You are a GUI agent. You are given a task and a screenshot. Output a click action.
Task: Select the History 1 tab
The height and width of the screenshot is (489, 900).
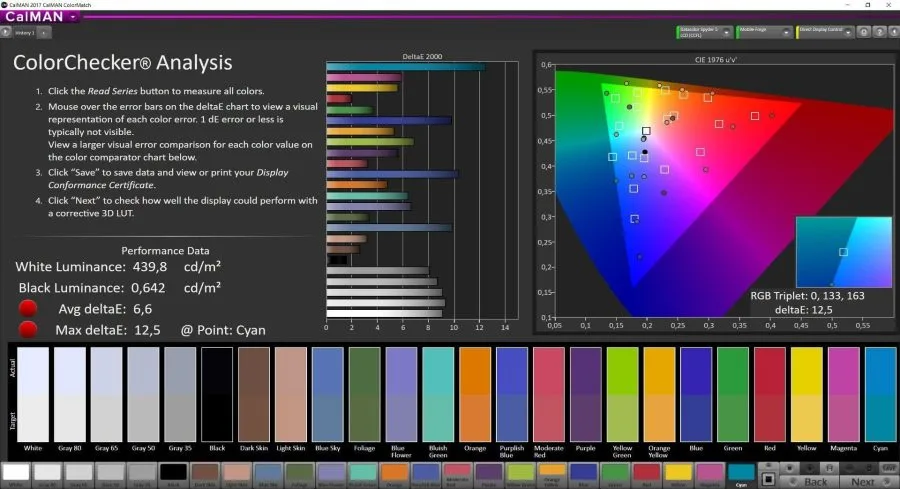pos(23,33)
